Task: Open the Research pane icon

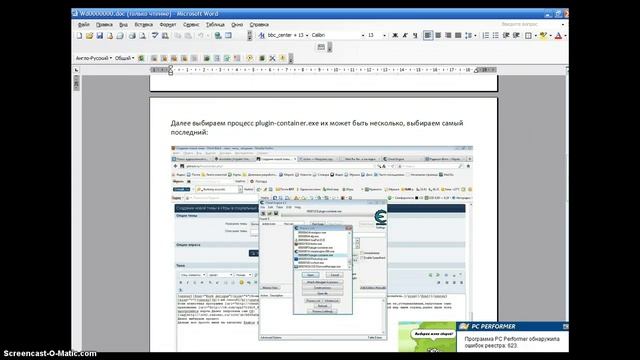Action: click(x=165, y=36)
